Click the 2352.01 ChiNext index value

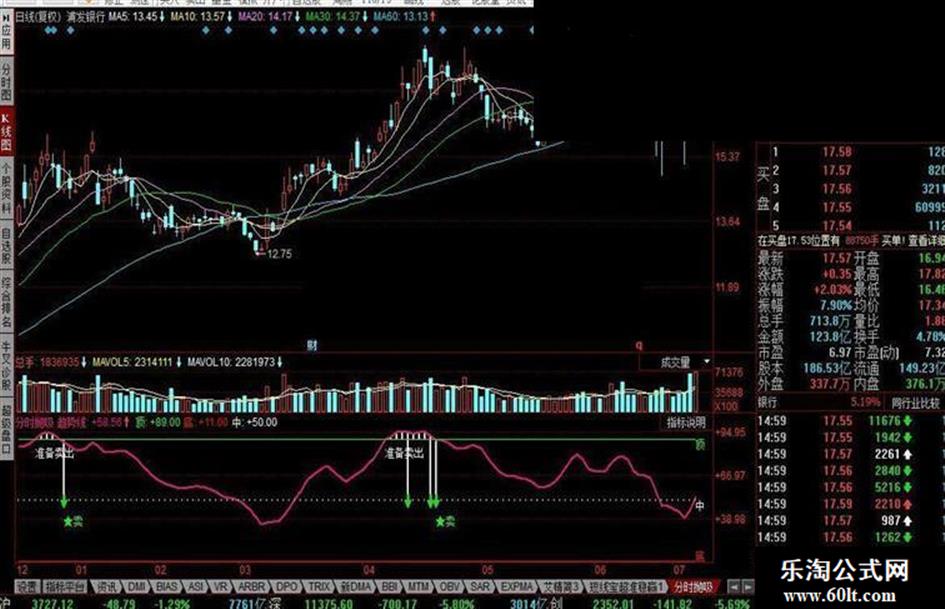(613, 603)
